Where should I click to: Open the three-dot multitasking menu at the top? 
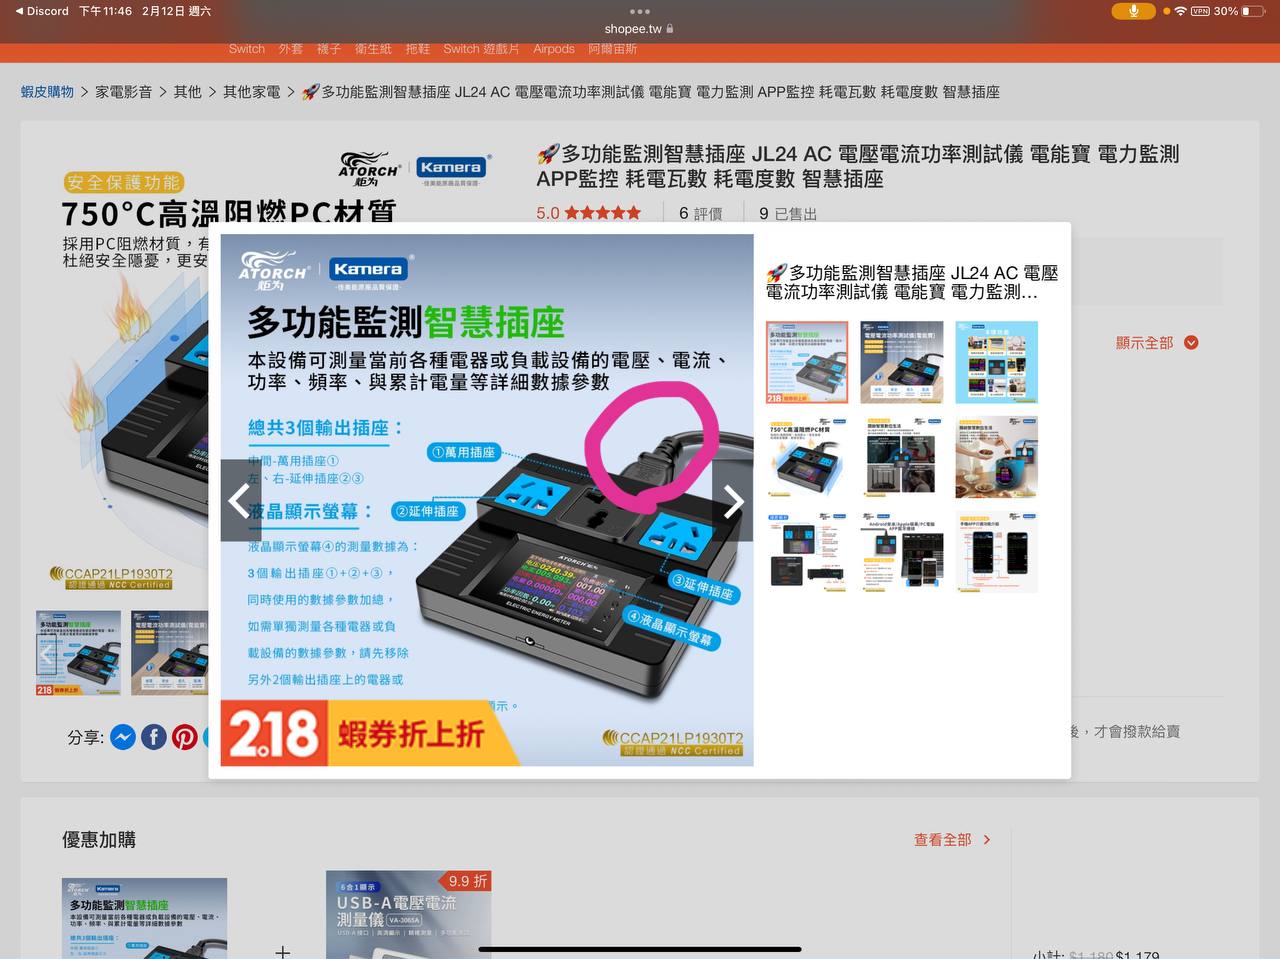coord(640,11)
